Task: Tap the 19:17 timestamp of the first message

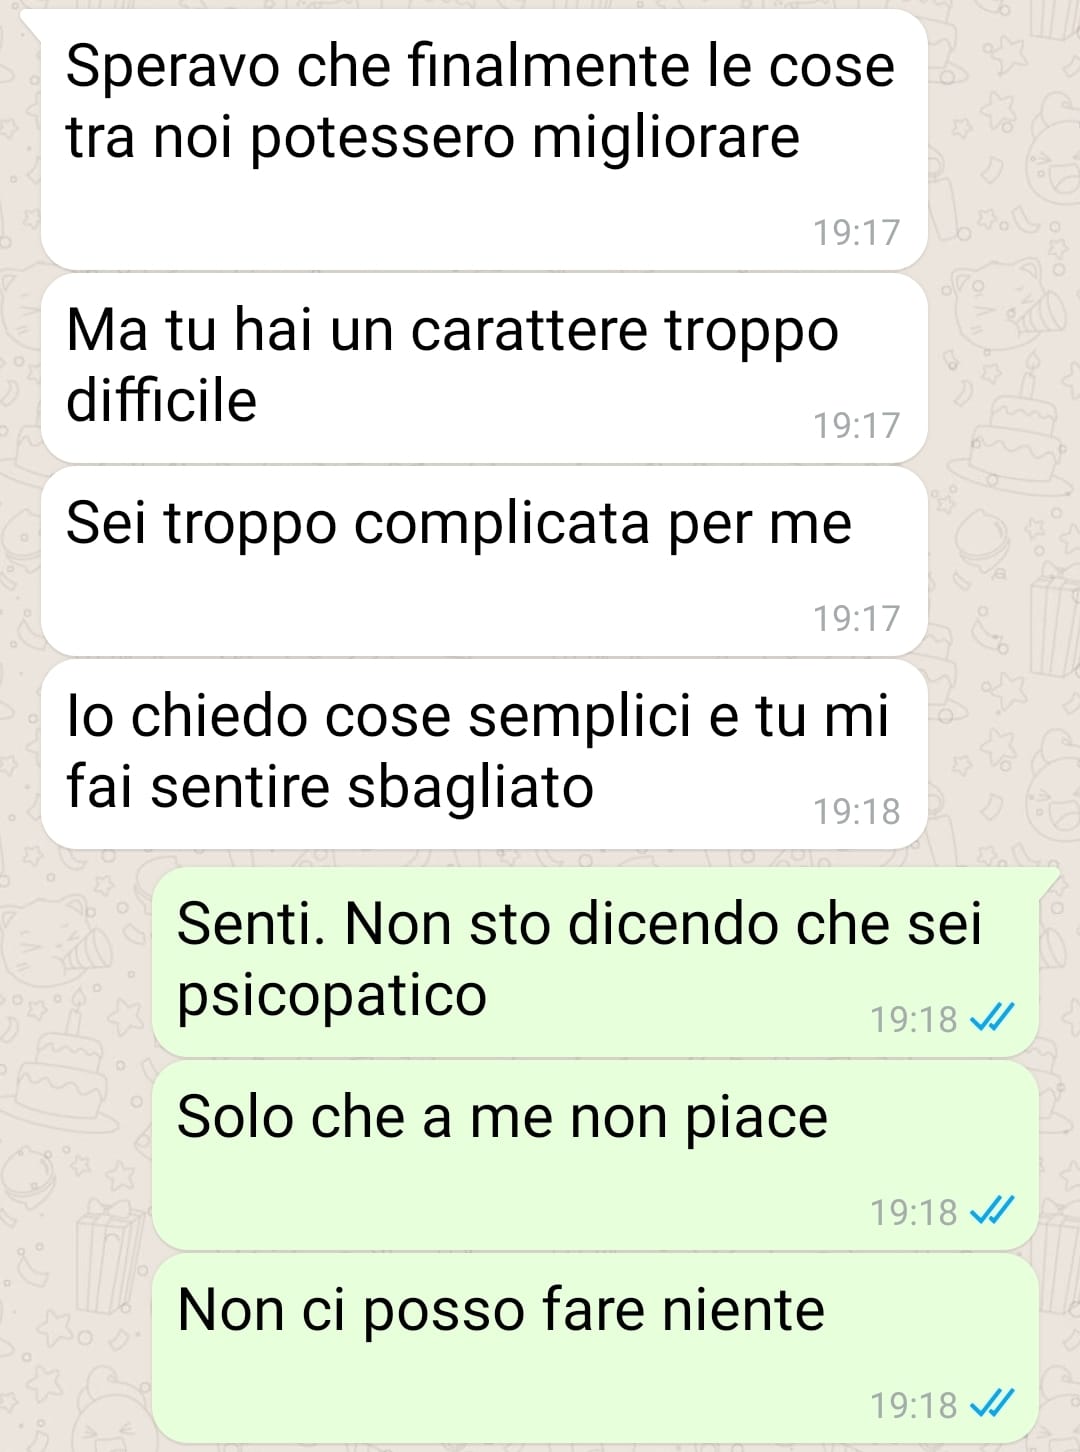Action: (x=856, y=232)
